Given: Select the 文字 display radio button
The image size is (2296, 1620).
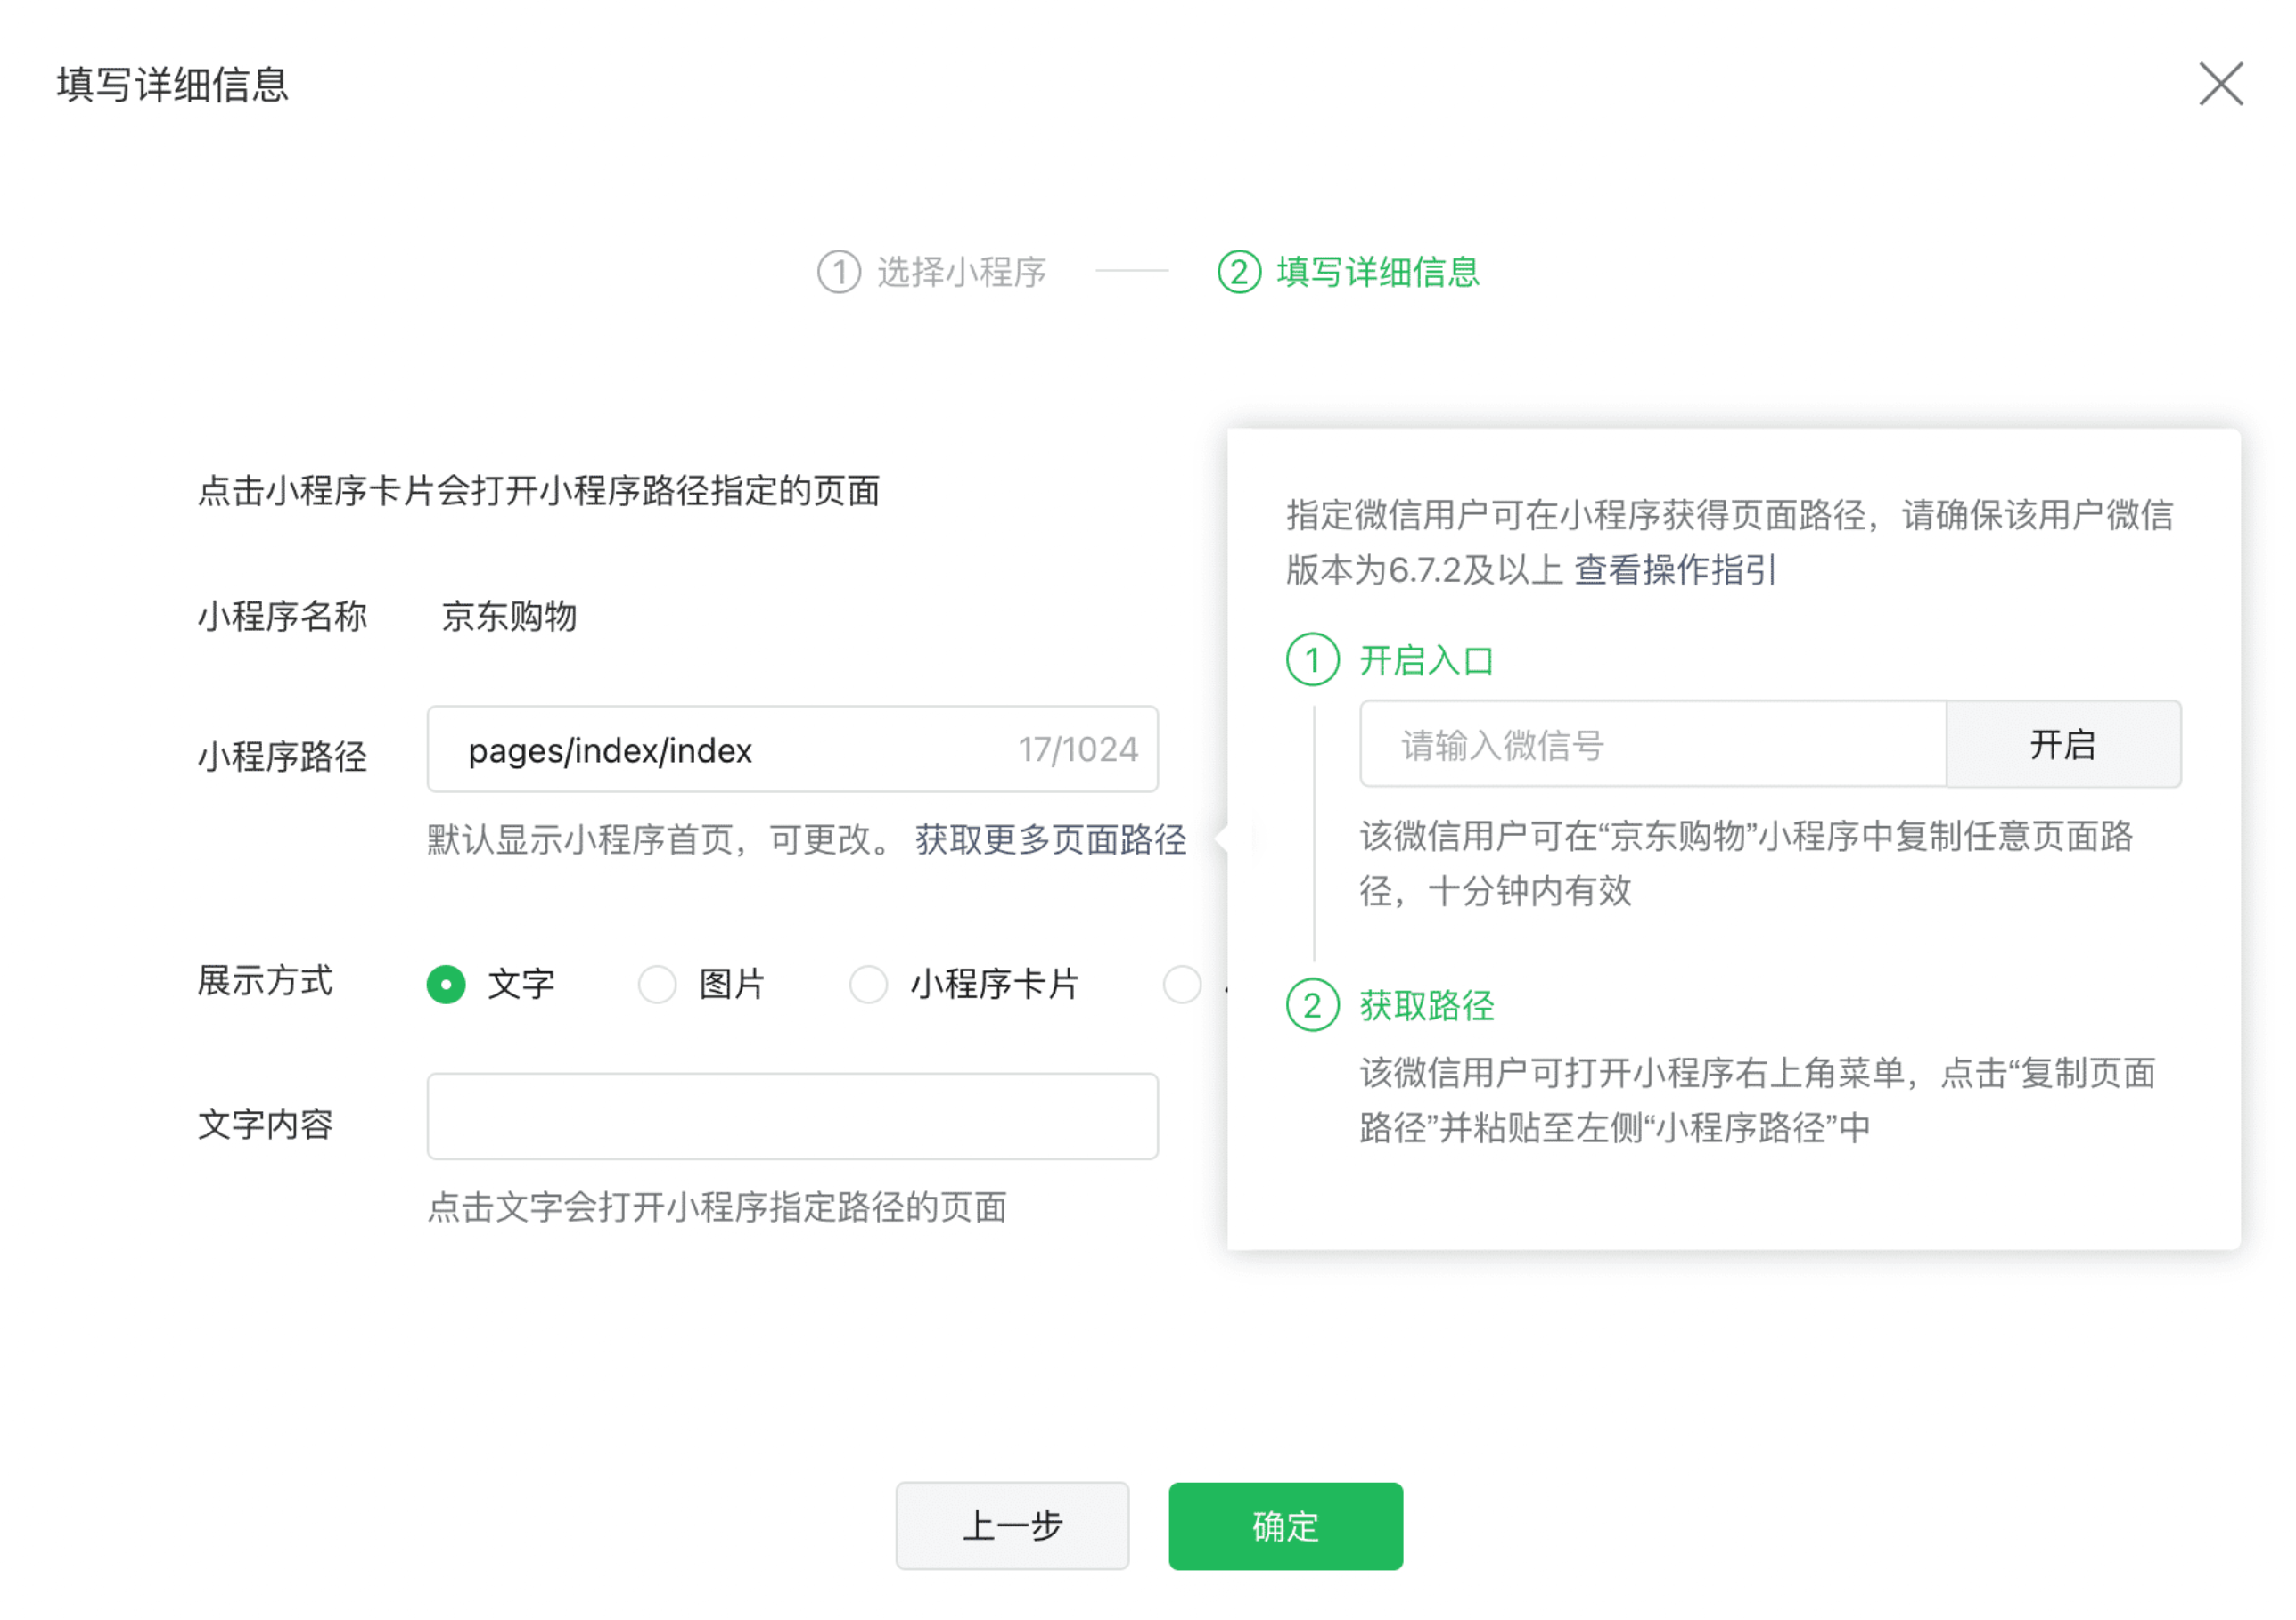Looking at the screenshot, I should pos(446,984).
